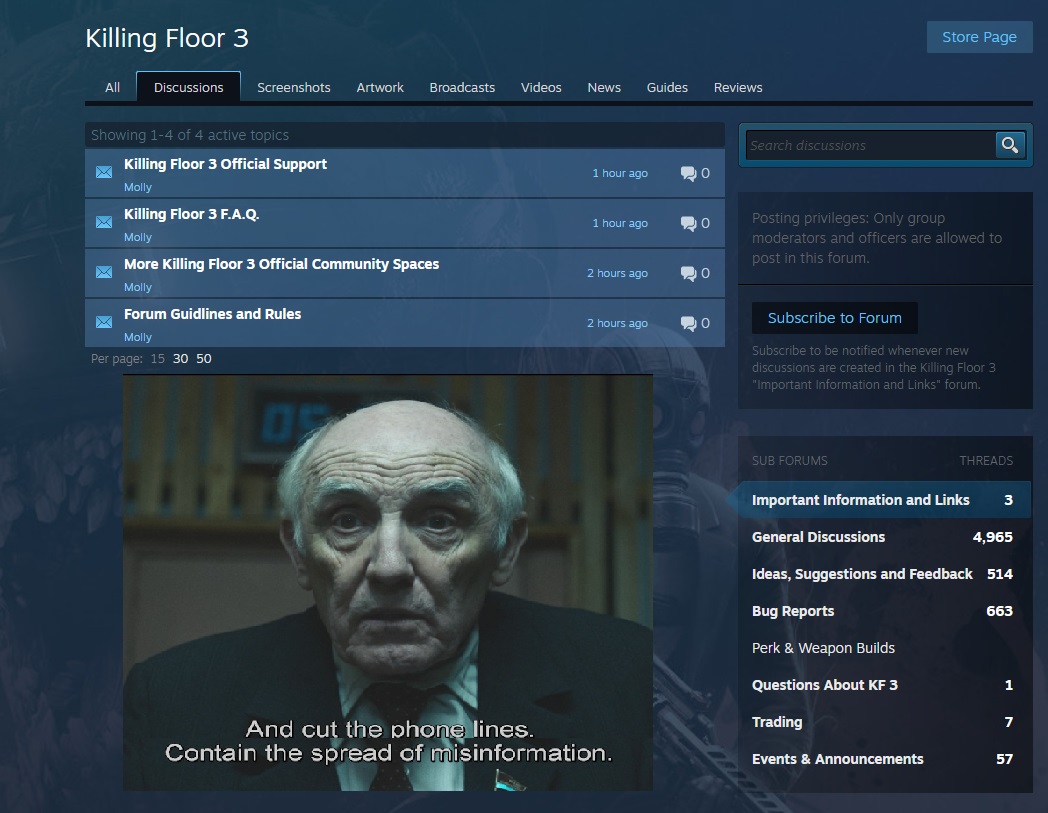
Task: Go to the Broadcasts tab
Action: coord(462,88)
